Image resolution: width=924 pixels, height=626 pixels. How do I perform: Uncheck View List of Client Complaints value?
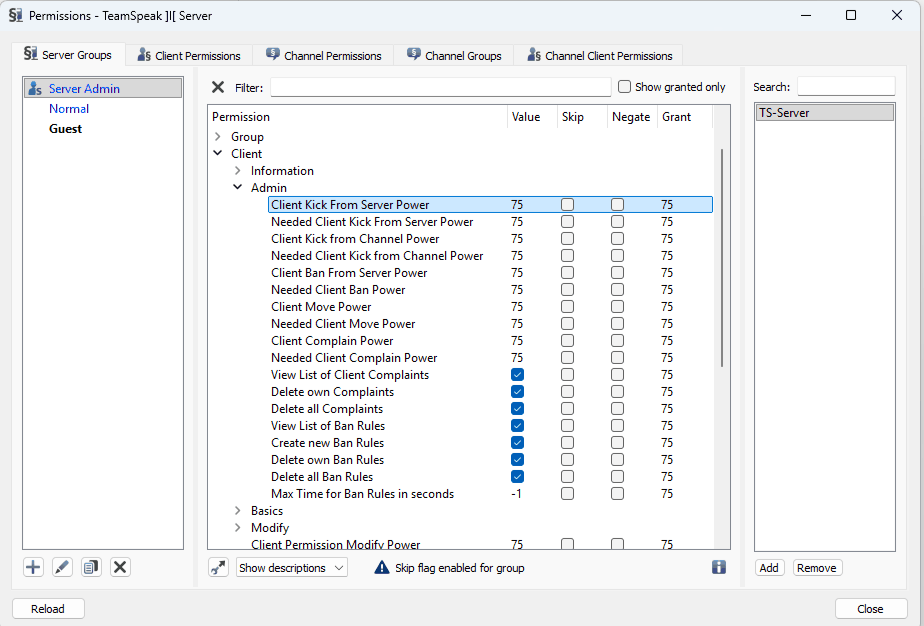click(517, 375)
